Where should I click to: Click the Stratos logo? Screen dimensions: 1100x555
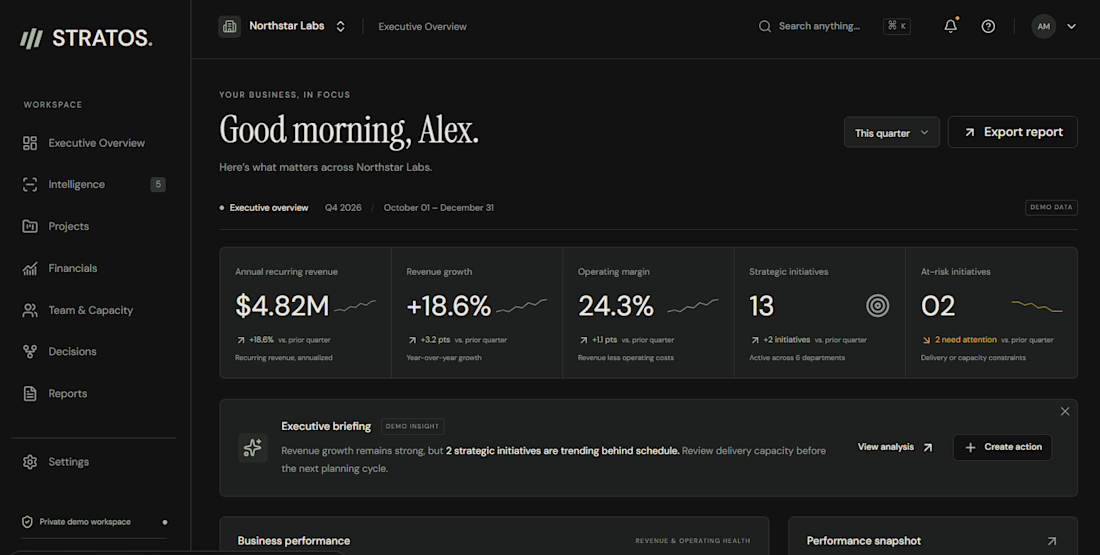click(x=86, y=38)
